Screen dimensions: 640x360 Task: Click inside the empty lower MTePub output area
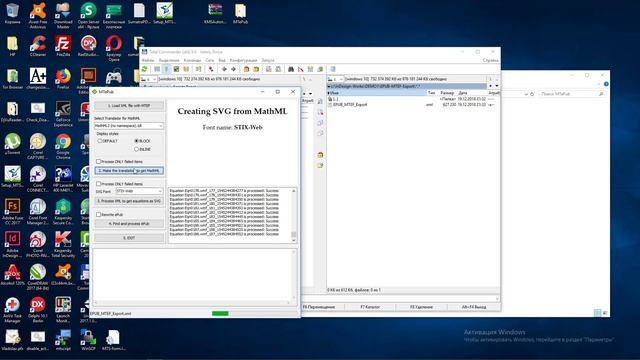pos(193,276)
